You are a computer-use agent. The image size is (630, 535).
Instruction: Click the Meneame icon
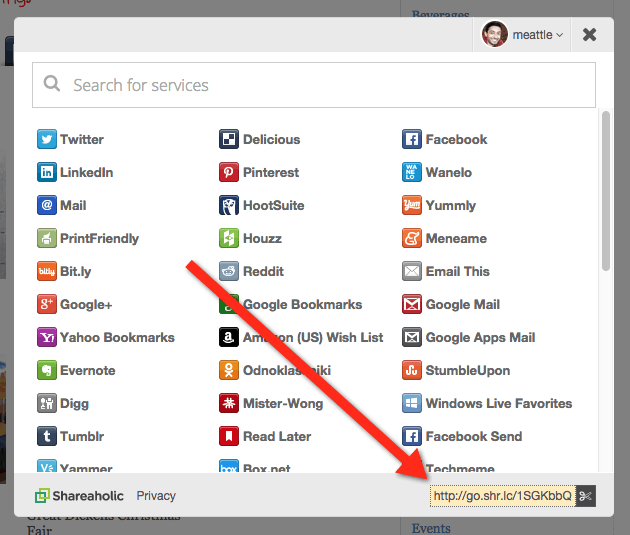click(412, 238)
